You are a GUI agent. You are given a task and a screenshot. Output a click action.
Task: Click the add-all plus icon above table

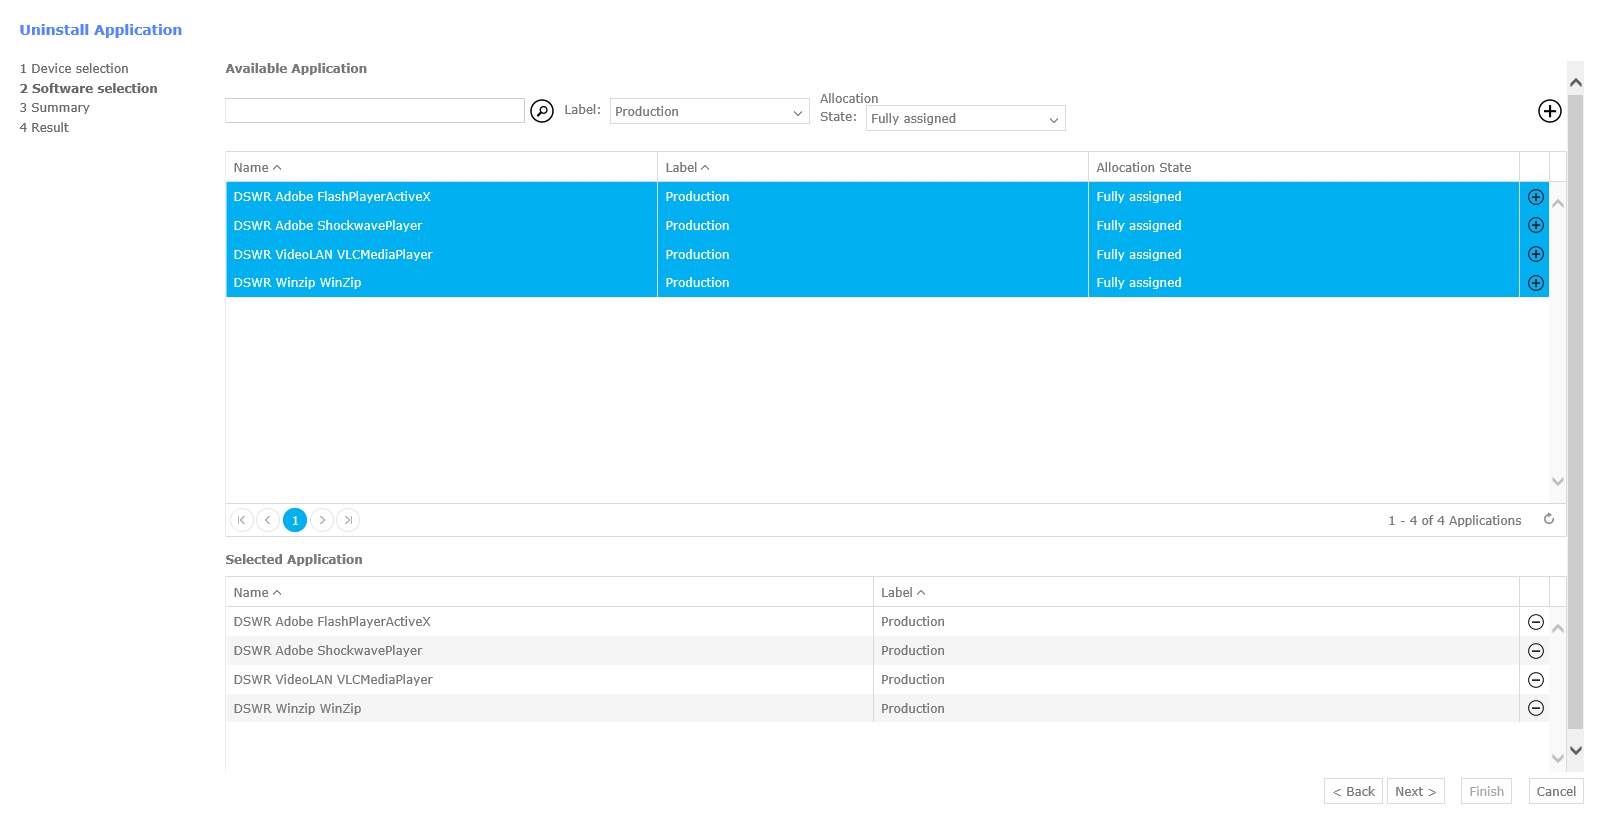1549,111
